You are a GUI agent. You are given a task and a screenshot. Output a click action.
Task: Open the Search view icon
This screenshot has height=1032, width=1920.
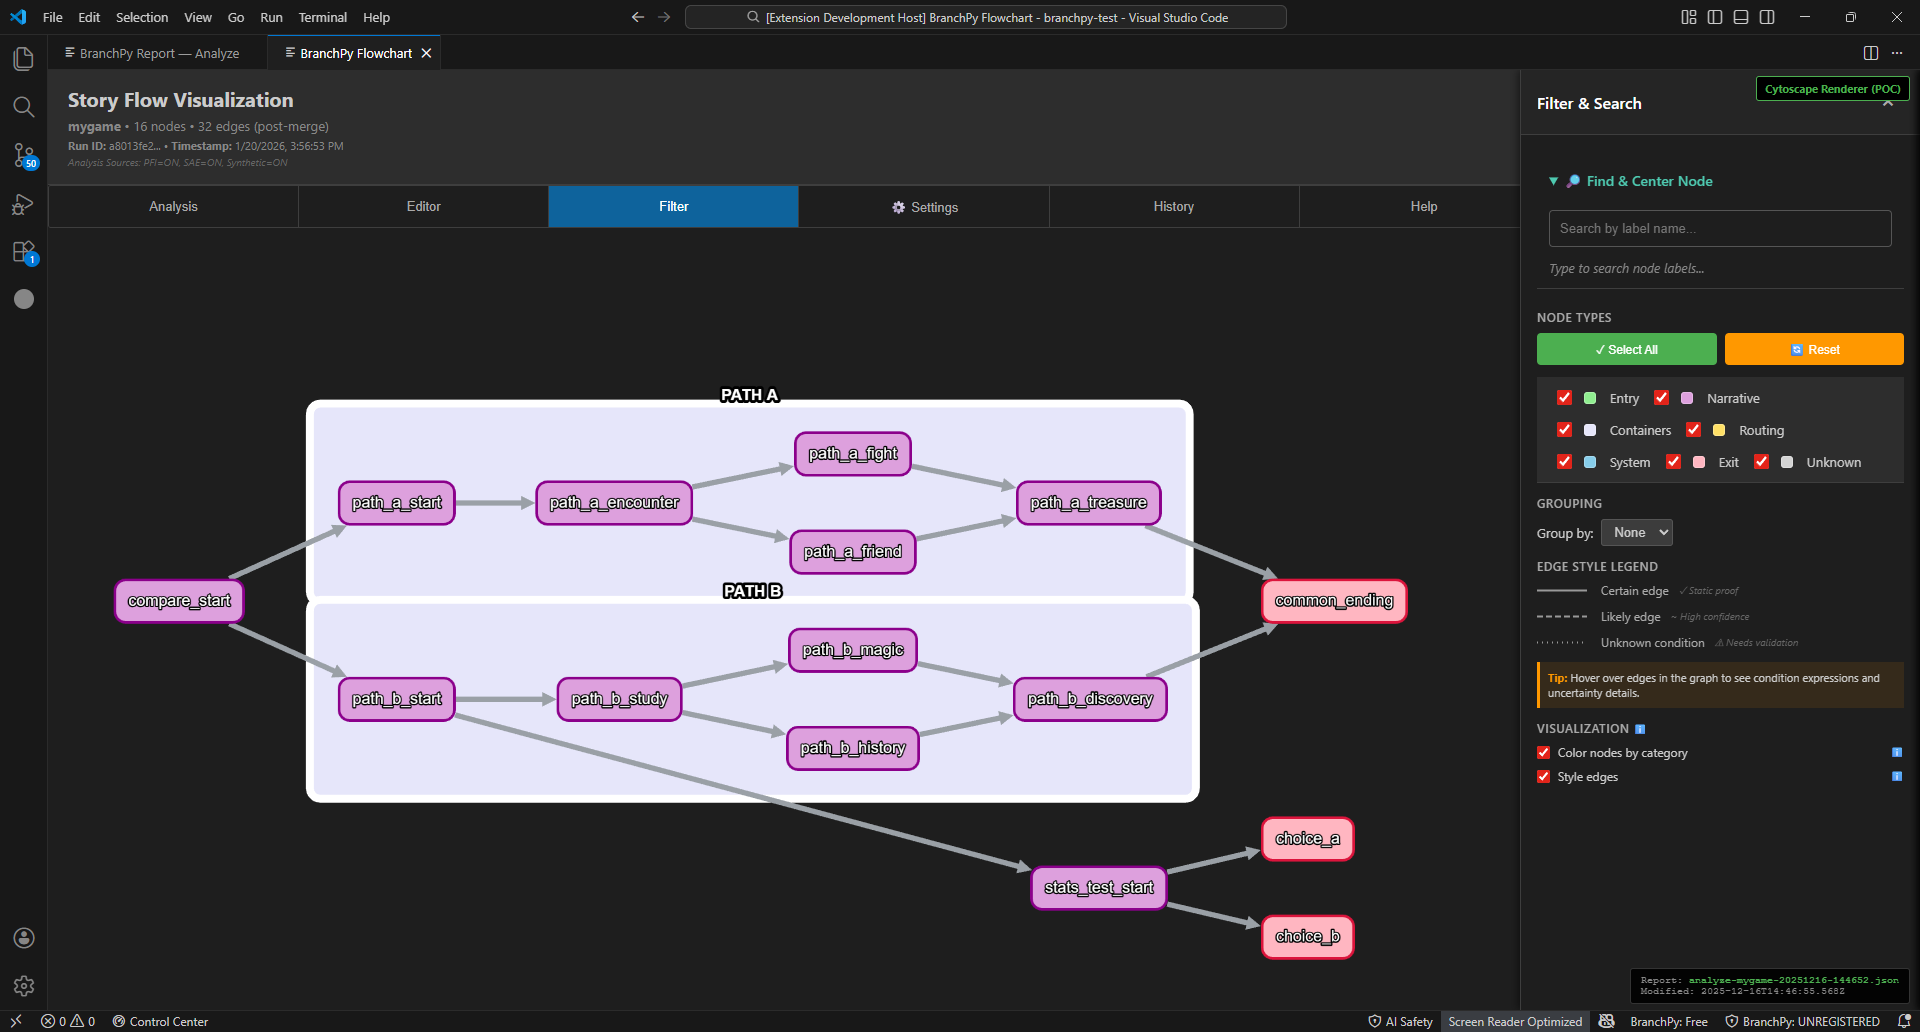[x=24, y=107]
